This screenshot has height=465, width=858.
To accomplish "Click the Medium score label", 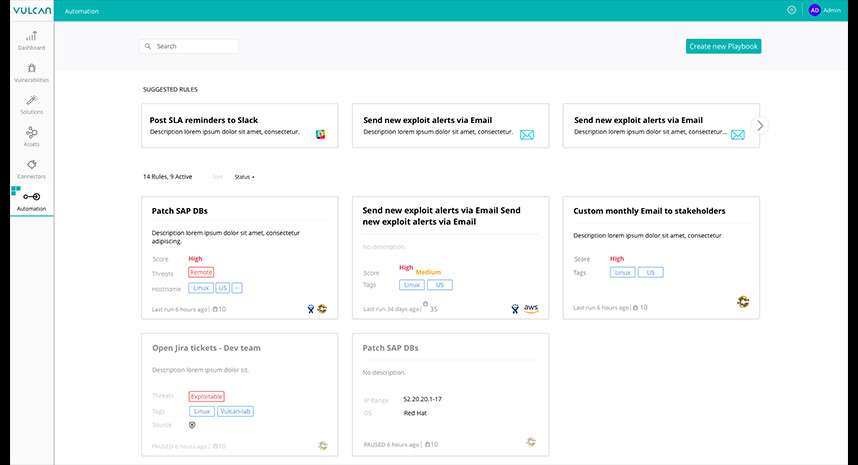I will coord(428,272).
